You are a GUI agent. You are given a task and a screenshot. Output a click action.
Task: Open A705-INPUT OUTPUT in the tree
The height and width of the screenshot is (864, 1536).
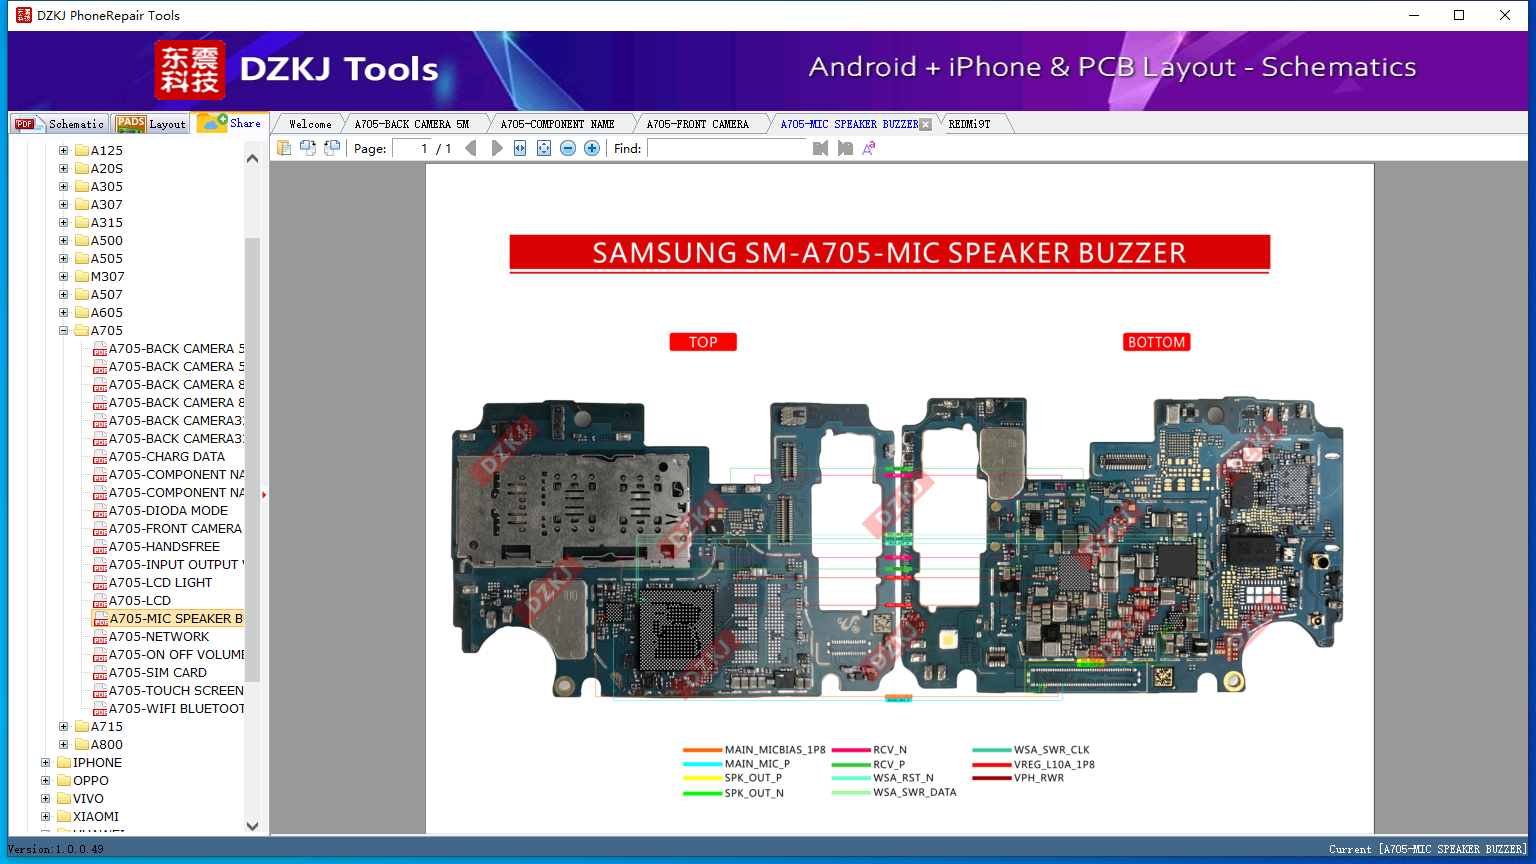[176, 565]
